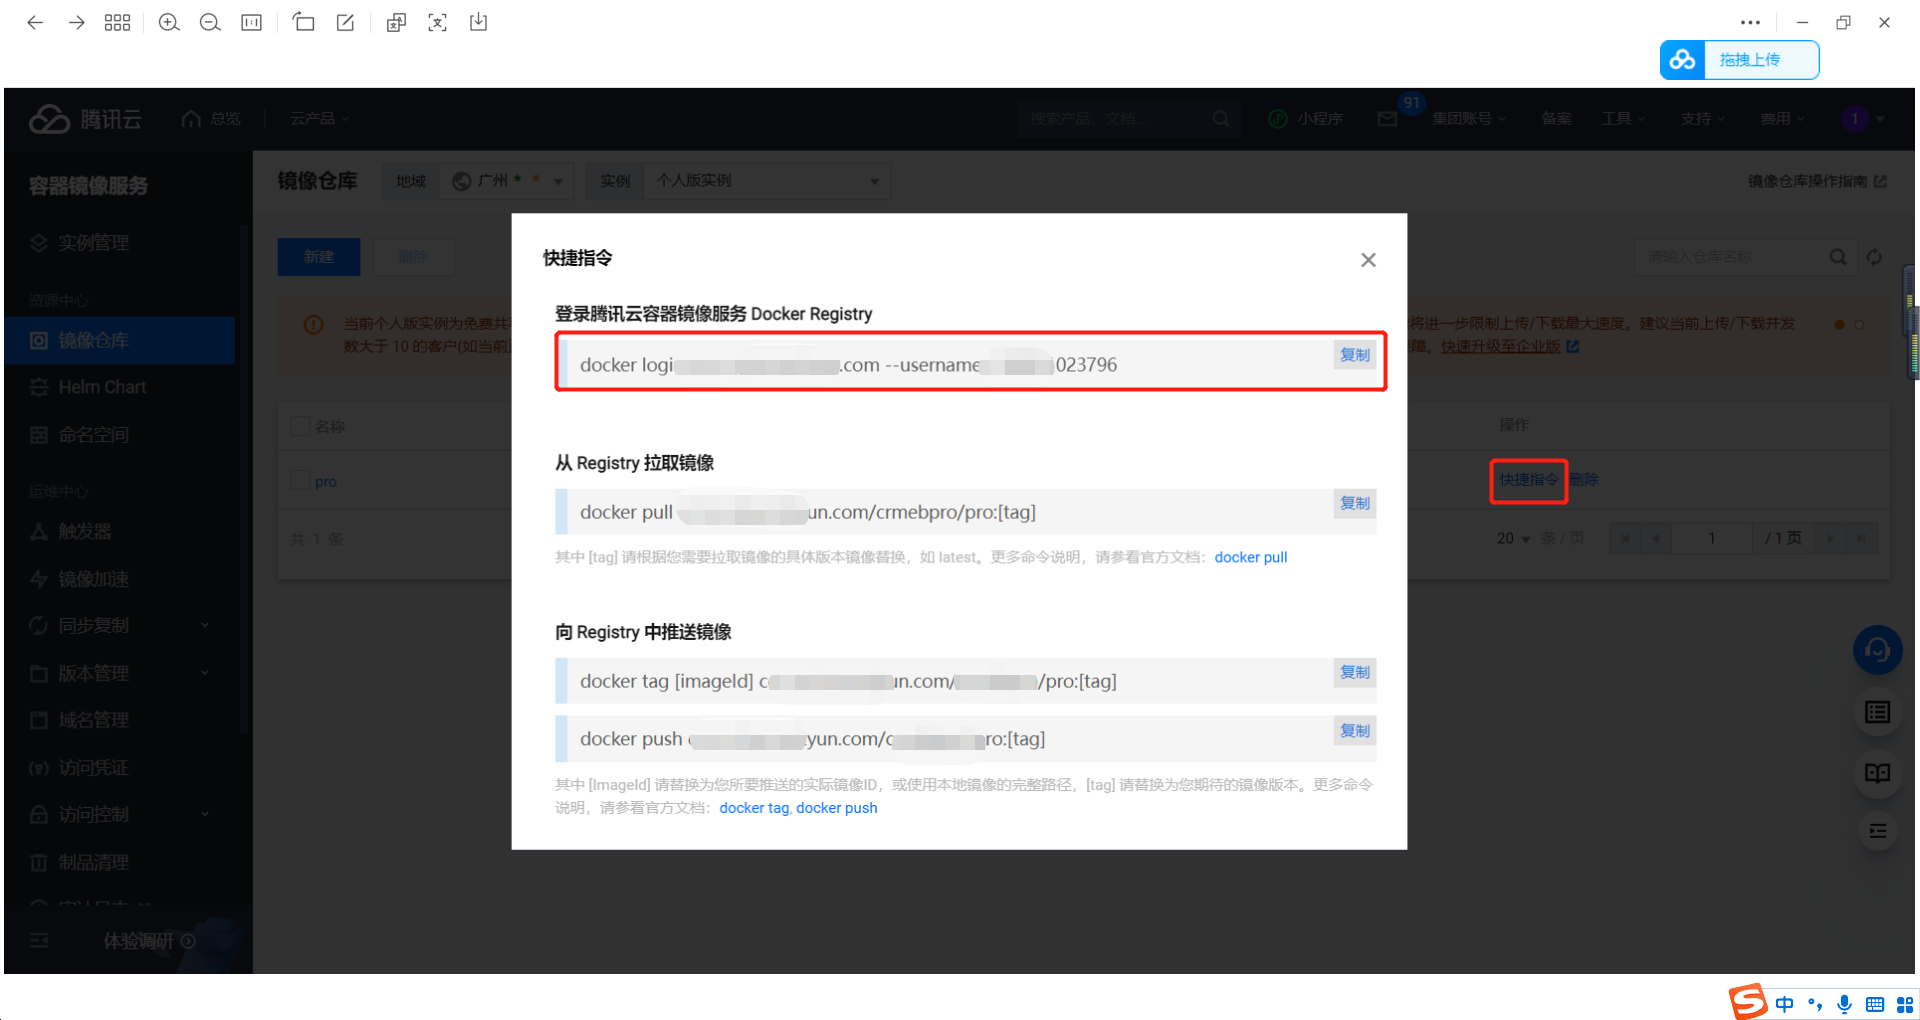Copy the docker push command

1355,731
